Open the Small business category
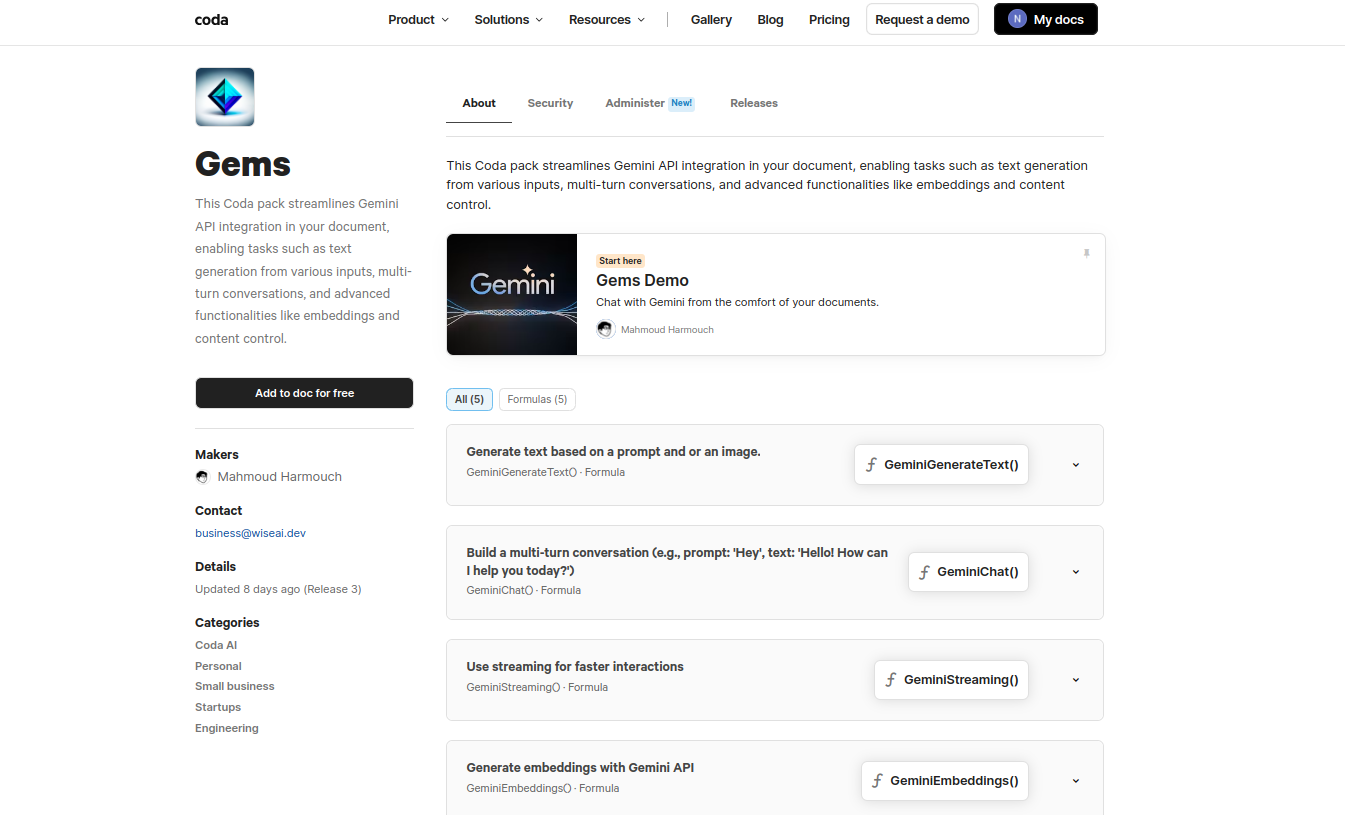 pyautogui.click(x=234, y=686)
